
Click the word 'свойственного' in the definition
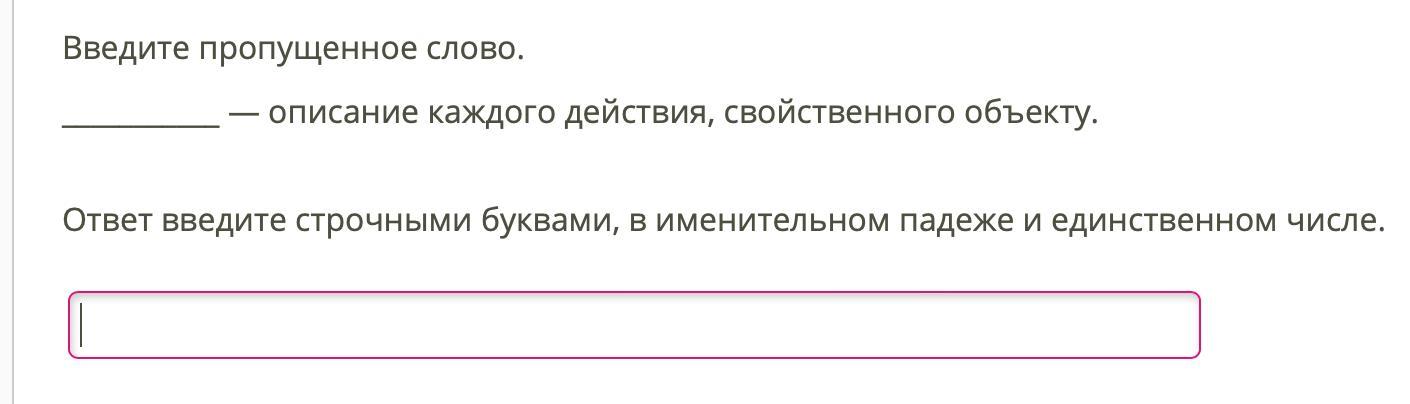coord(840,113)
